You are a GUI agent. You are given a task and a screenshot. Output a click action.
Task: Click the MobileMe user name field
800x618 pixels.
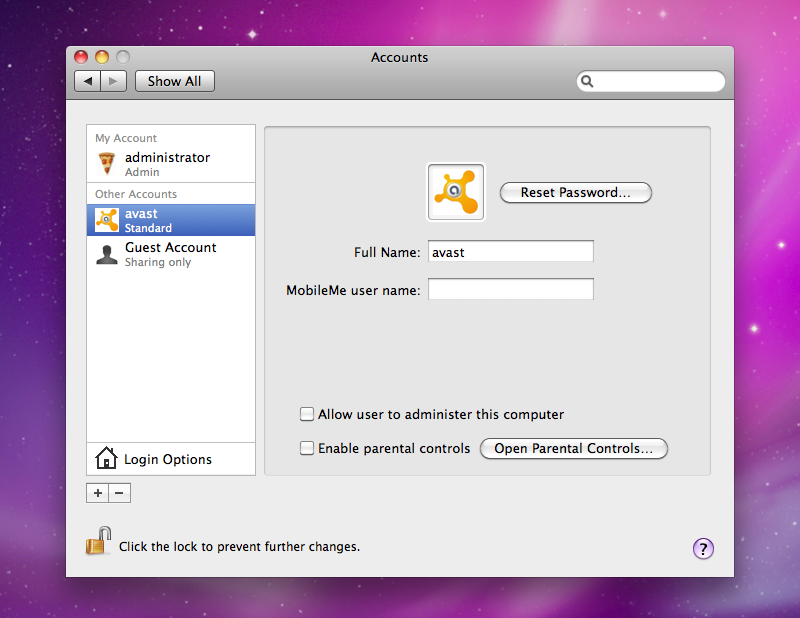pos(511,289)
